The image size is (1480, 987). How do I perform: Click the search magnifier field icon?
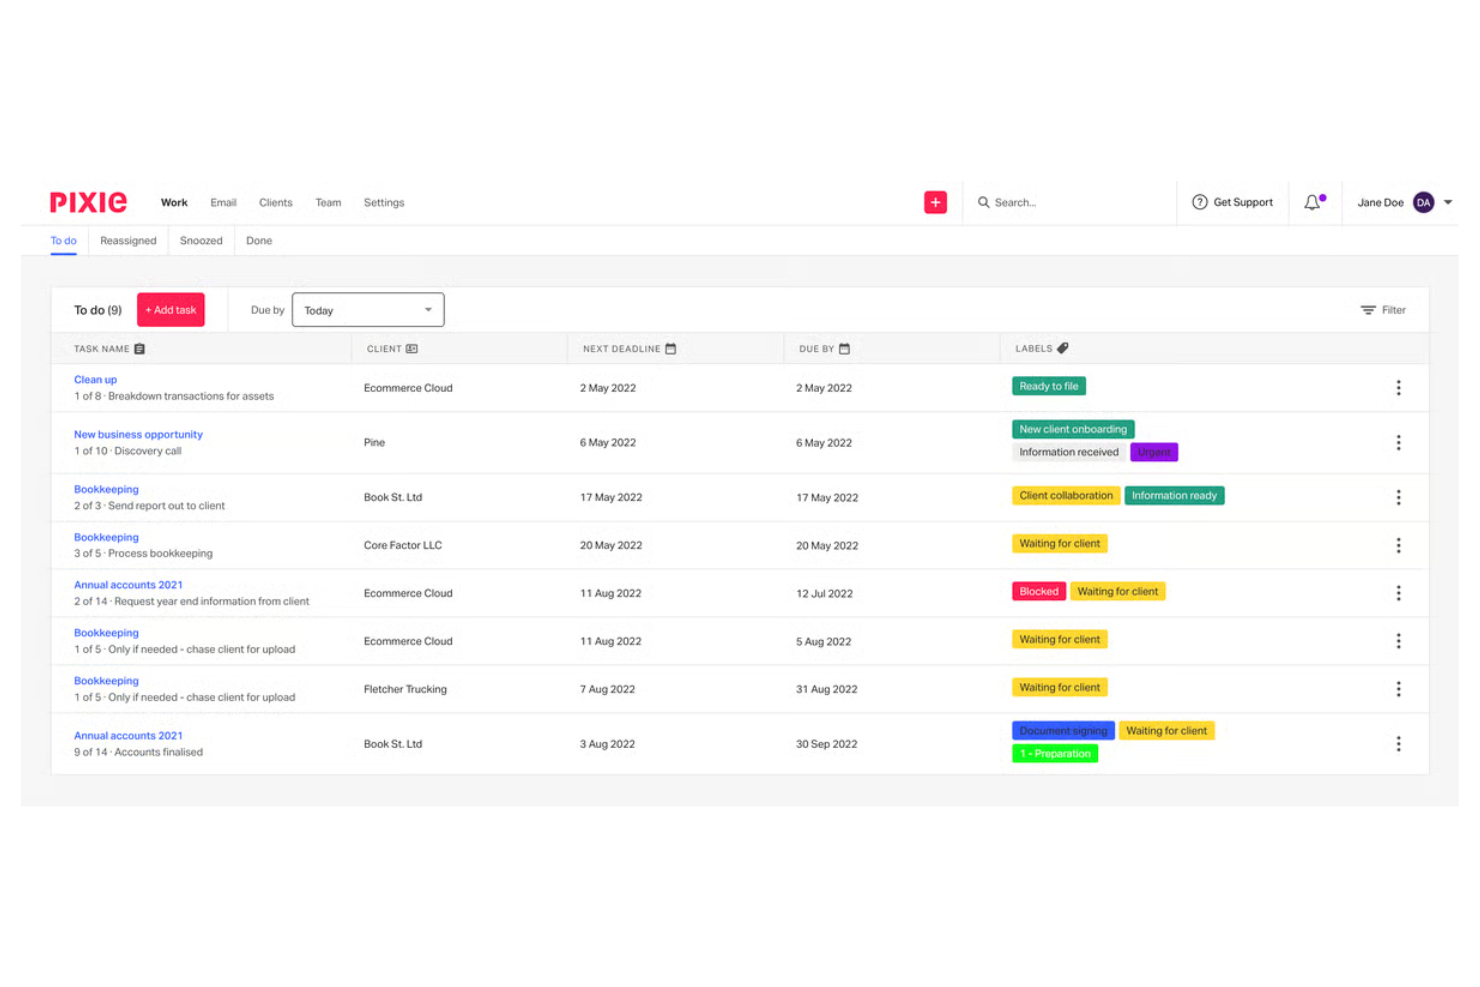[x=984, y=202]
